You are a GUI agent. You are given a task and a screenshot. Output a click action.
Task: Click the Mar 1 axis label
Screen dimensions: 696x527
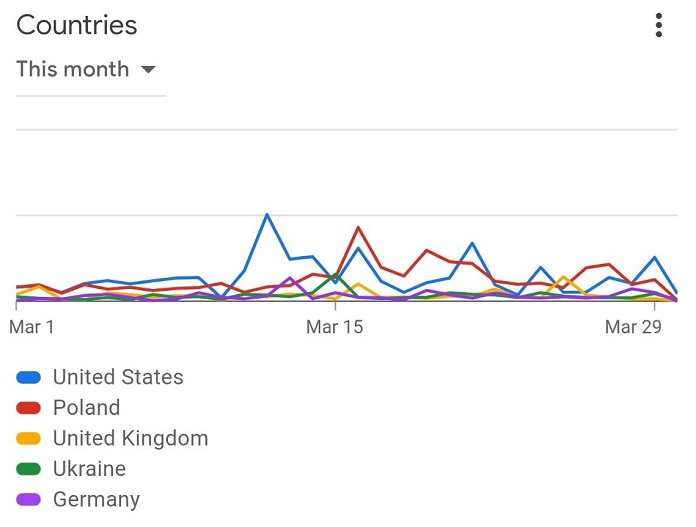coord(32,327)
